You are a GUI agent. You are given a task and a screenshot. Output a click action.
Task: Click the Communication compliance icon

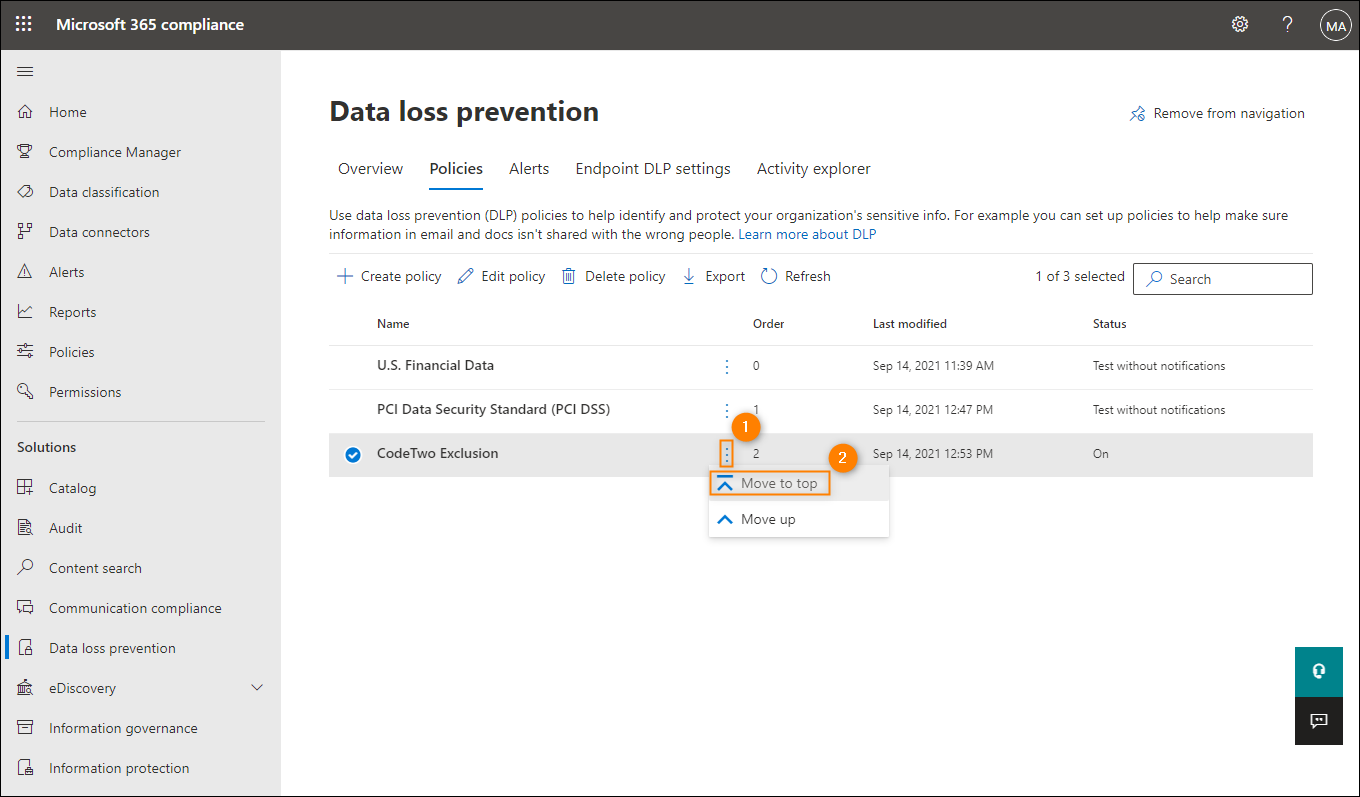26,608
